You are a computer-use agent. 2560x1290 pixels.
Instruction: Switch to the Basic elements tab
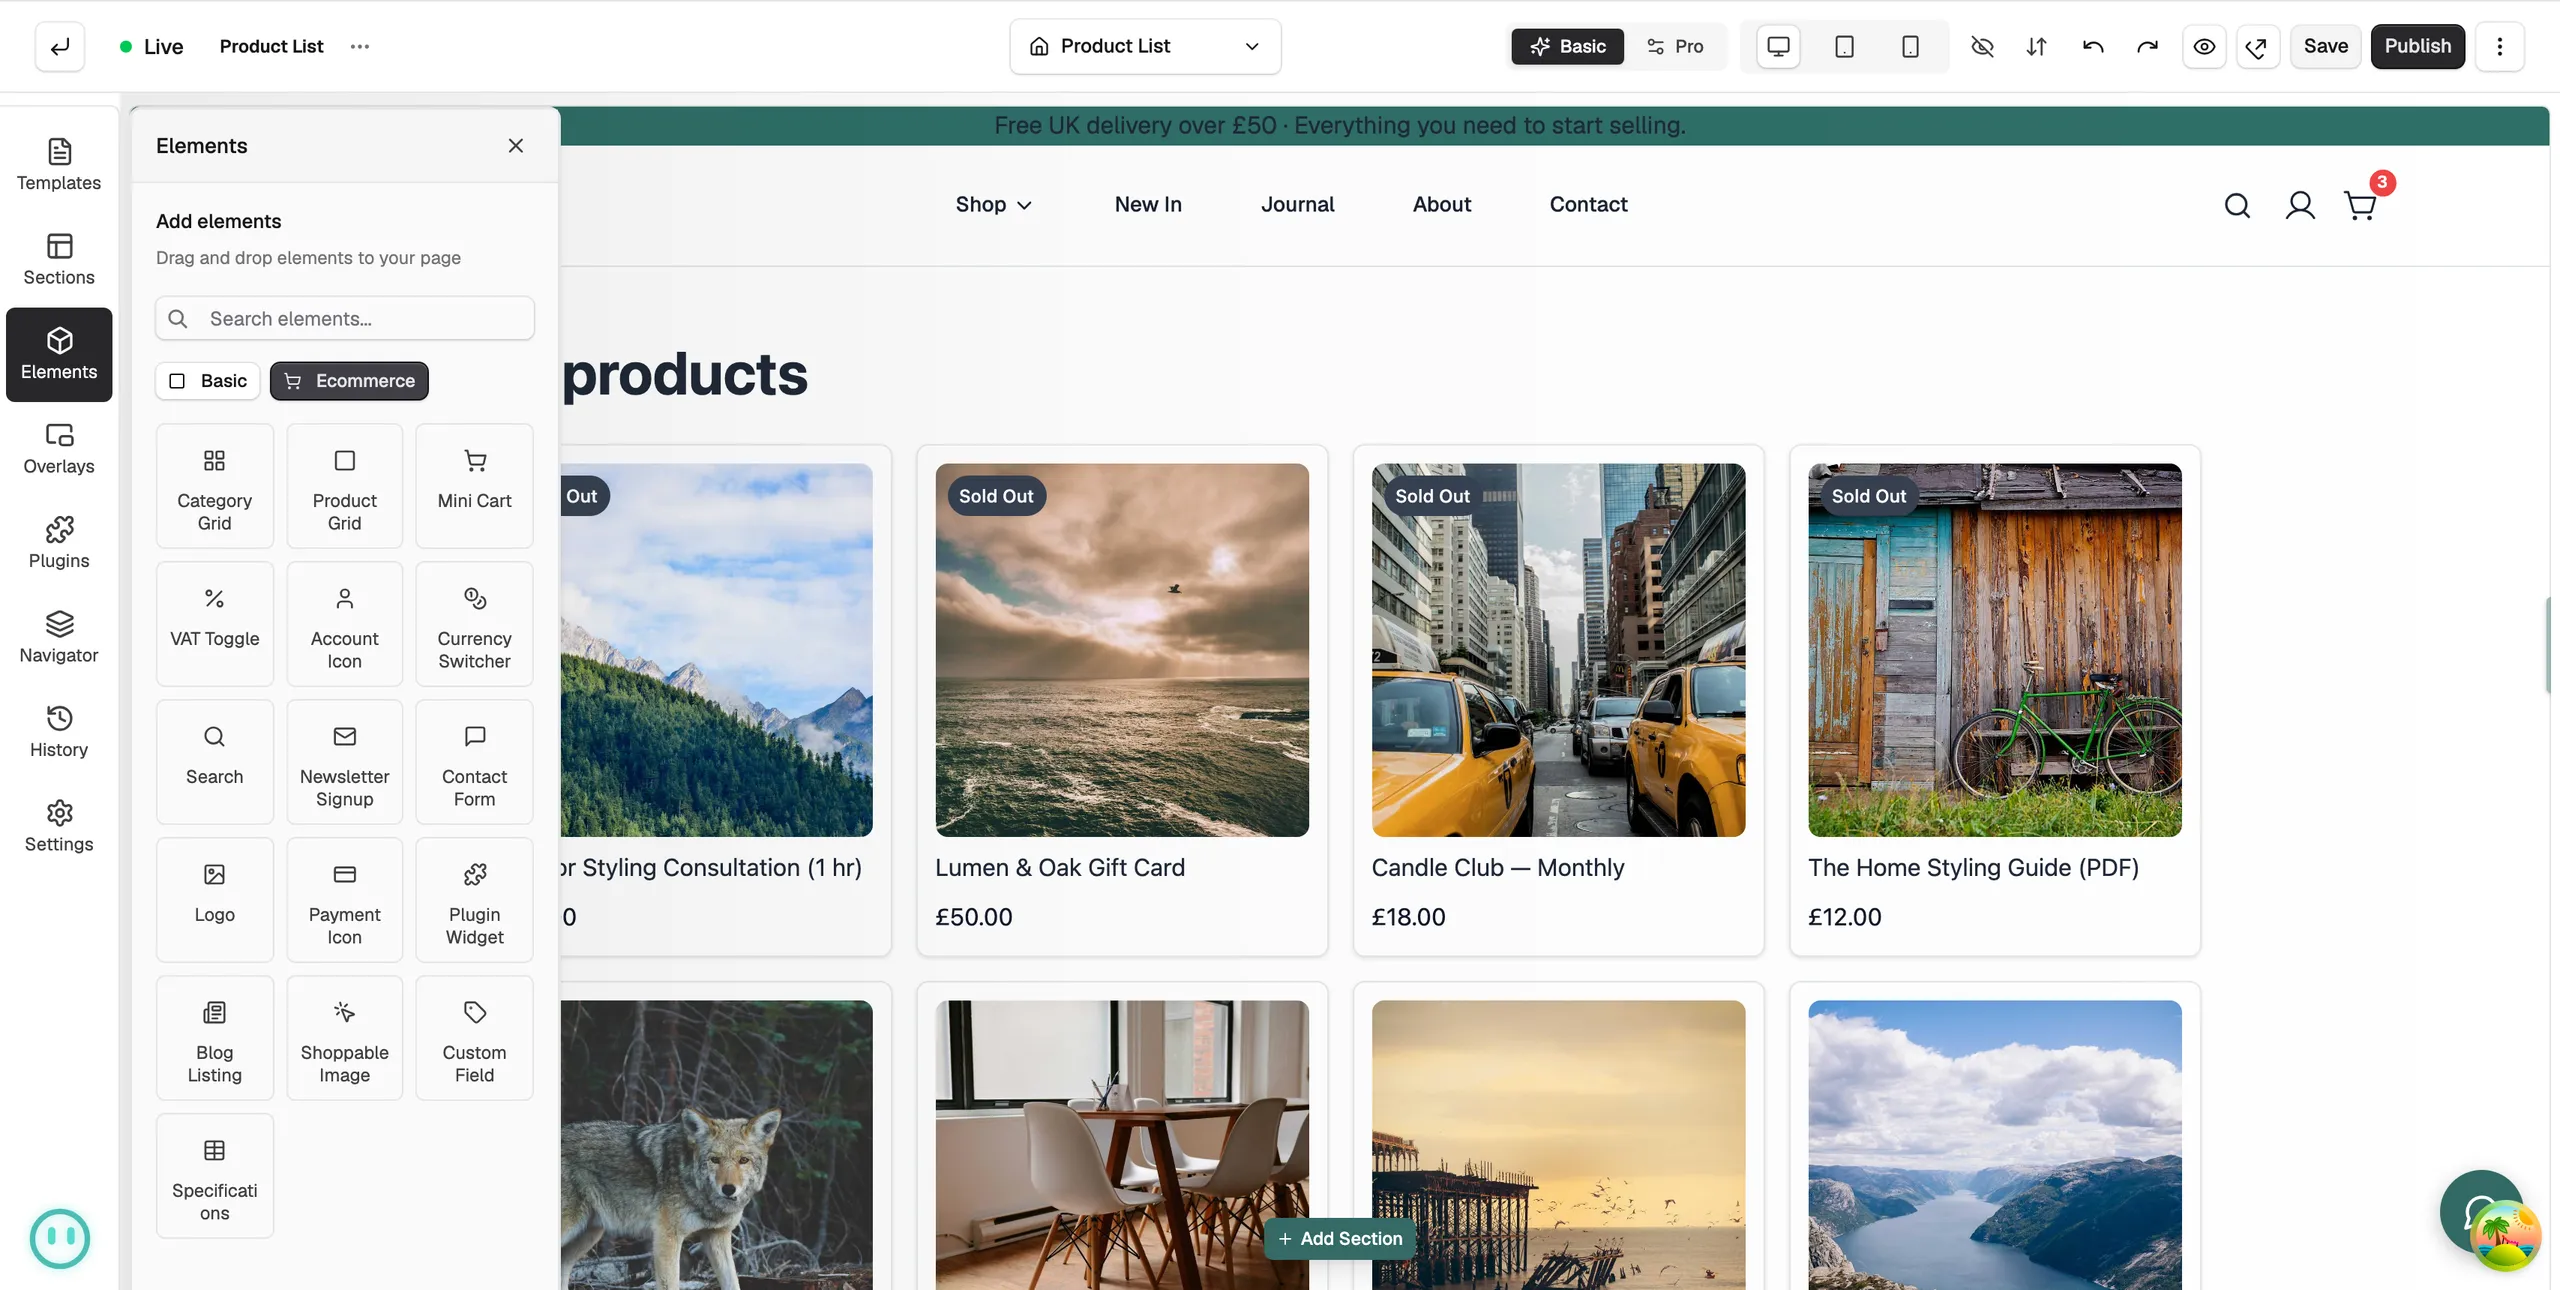click(208, 381)
